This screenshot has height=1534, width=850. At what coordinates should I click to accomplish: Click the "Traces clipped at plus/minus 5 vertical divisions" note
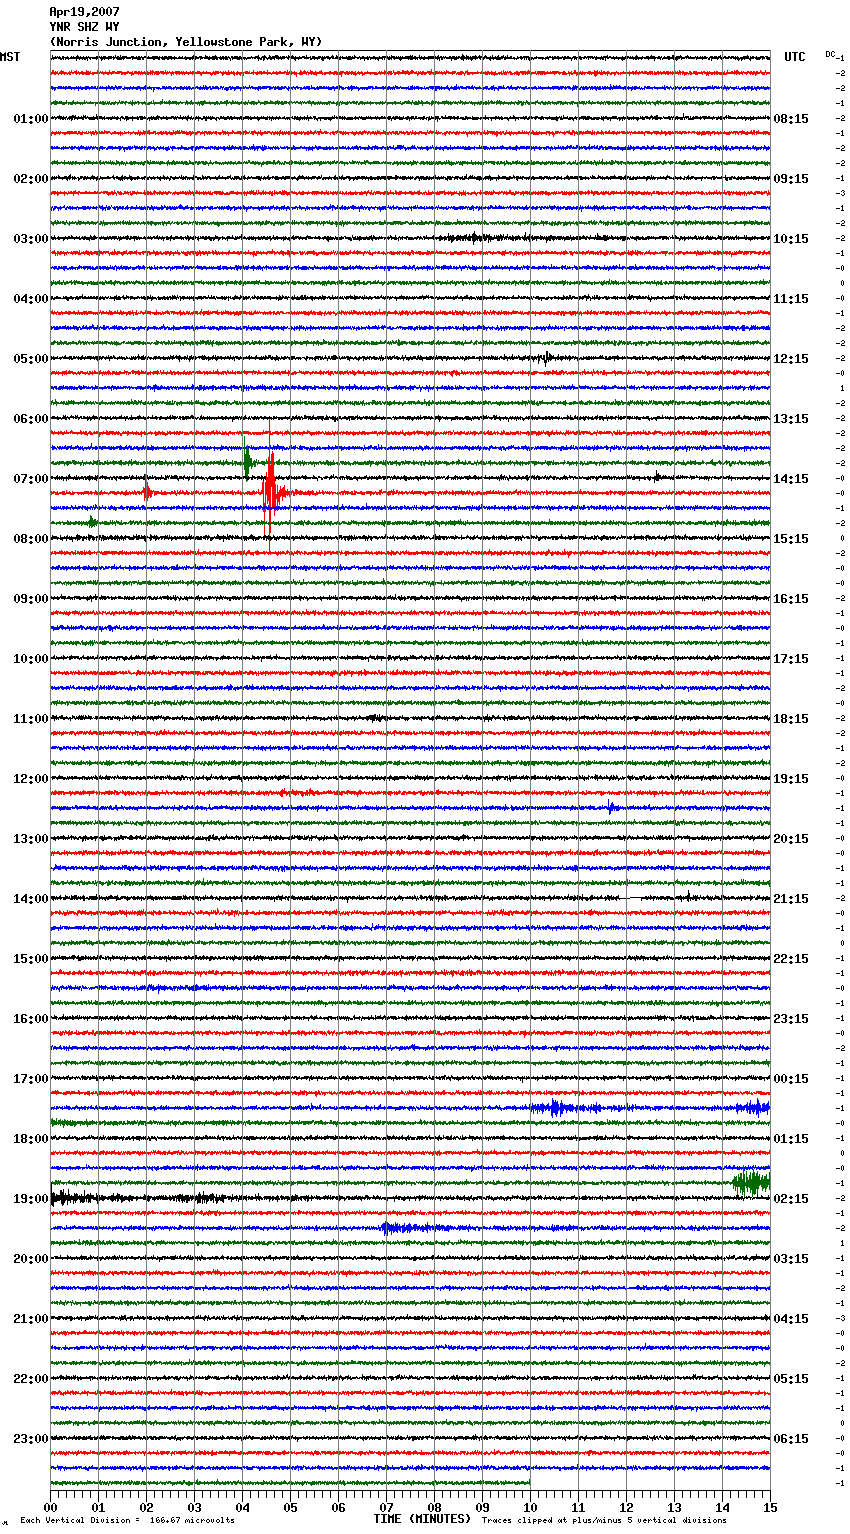pyautogui.click(x=604, y=1520)
